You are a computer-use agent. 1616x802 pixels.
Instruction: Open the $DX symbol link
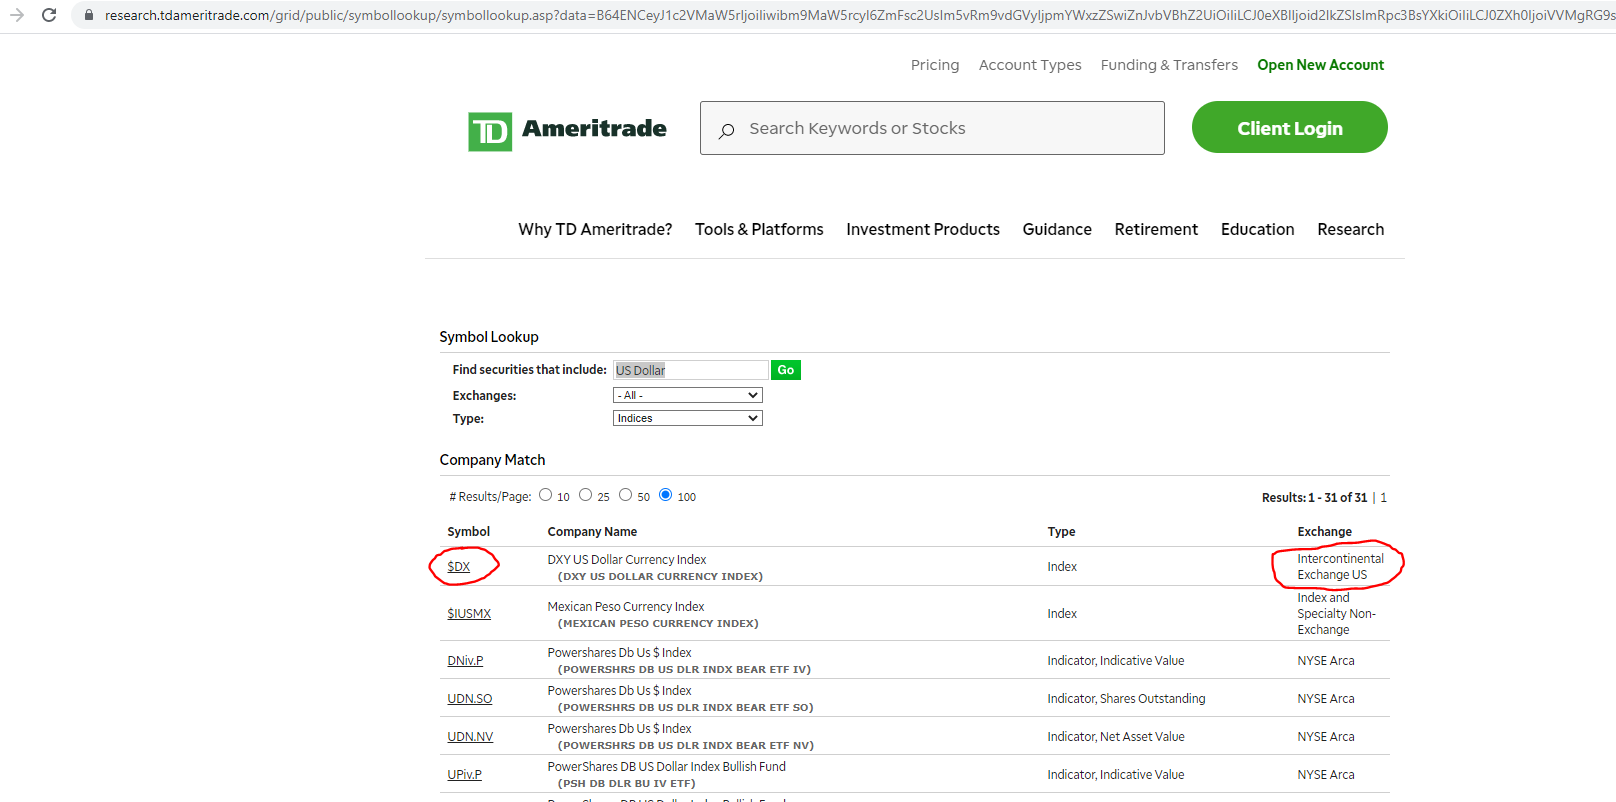[458, 567]
